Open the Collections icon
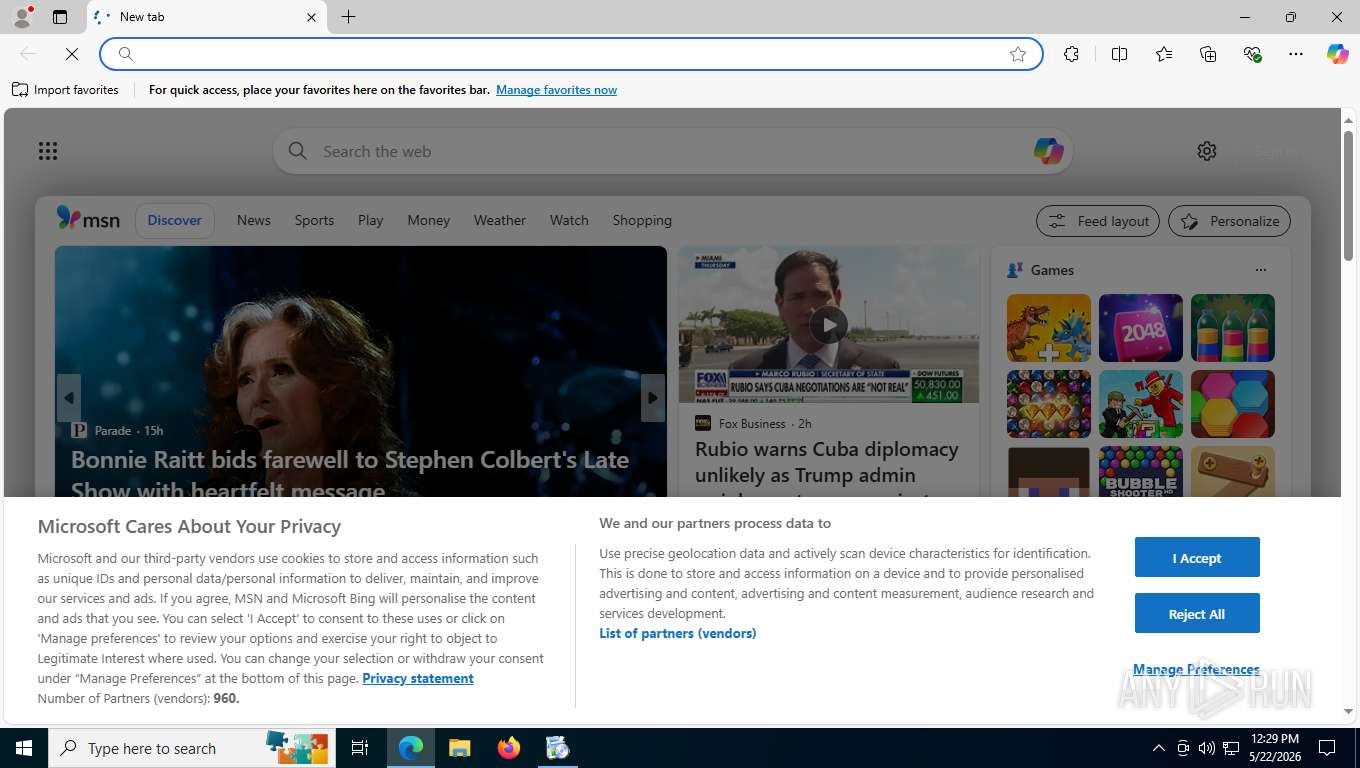The width and height of the screenshot is (1360, 768). click(x=1208, y=54)
